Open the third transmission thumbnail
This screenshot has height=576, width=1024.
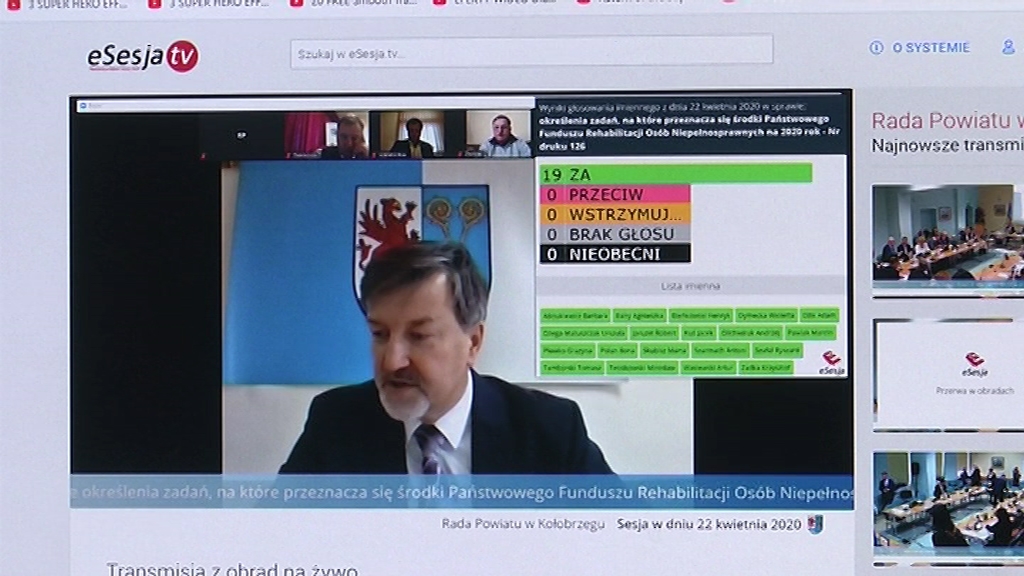click(947, 503)
